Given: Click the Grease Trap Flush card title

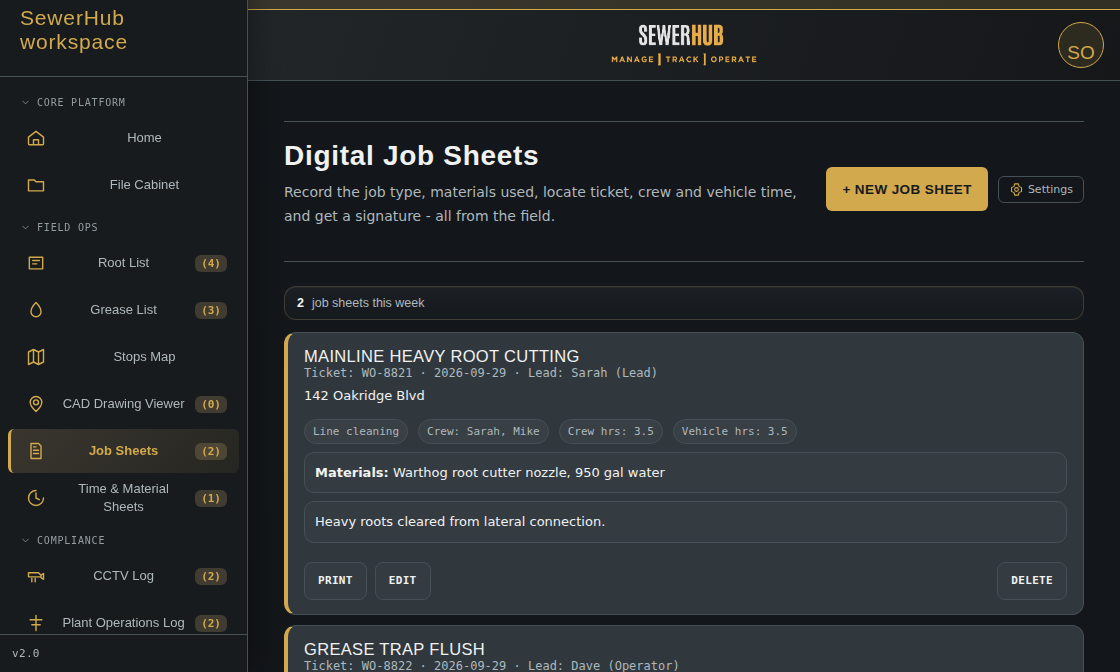Looking at the screenshot, I should (394, 649).
